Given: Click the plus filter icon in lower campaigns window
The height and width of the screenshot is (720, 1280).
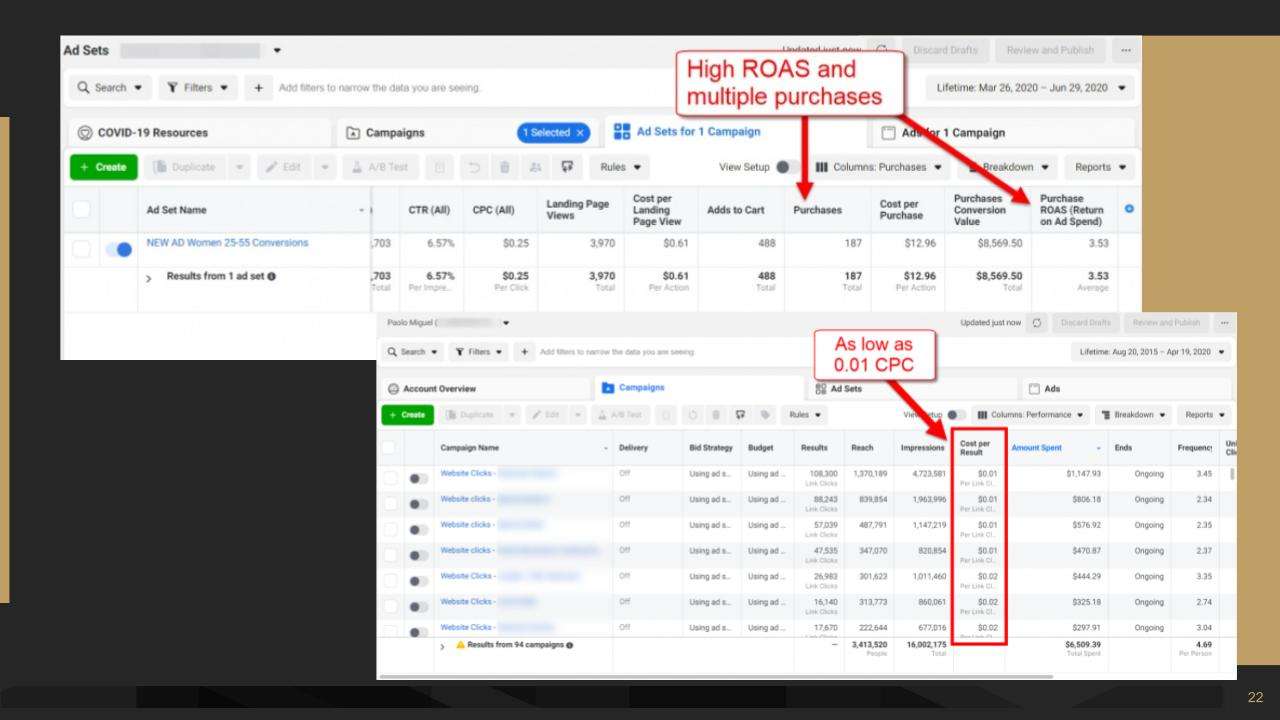Looking at the screenshot, I should pos(525,352).
